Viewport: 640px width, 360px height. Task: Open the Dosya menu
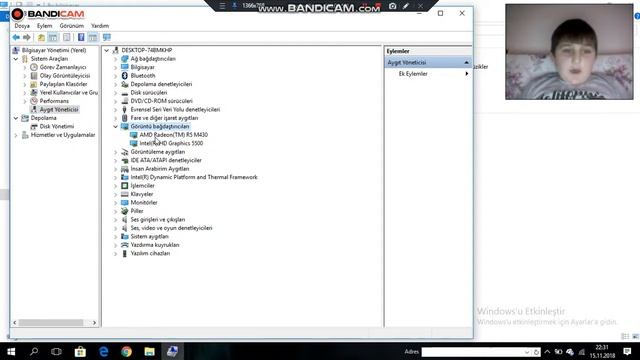[x=22, y=26]
